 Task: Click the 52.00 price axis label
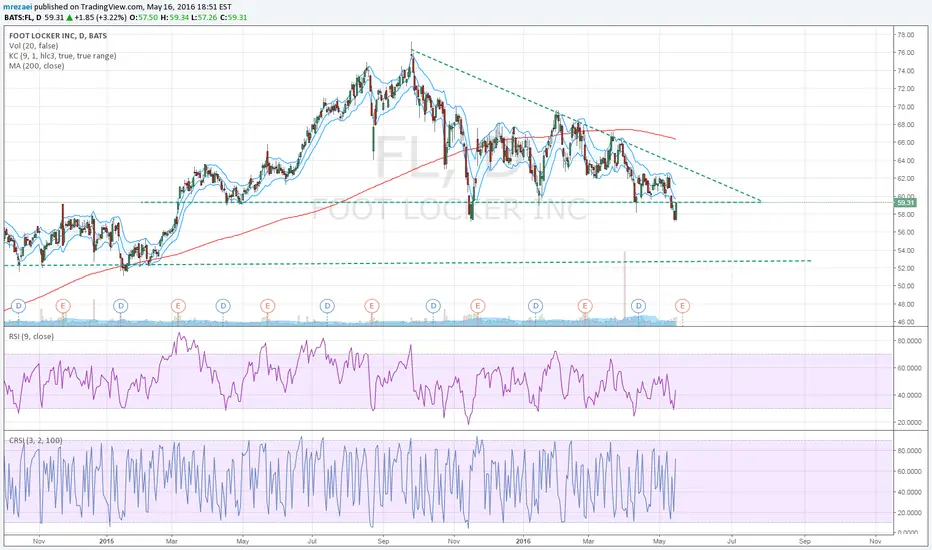pyautogui.click(x=906, y=268)
